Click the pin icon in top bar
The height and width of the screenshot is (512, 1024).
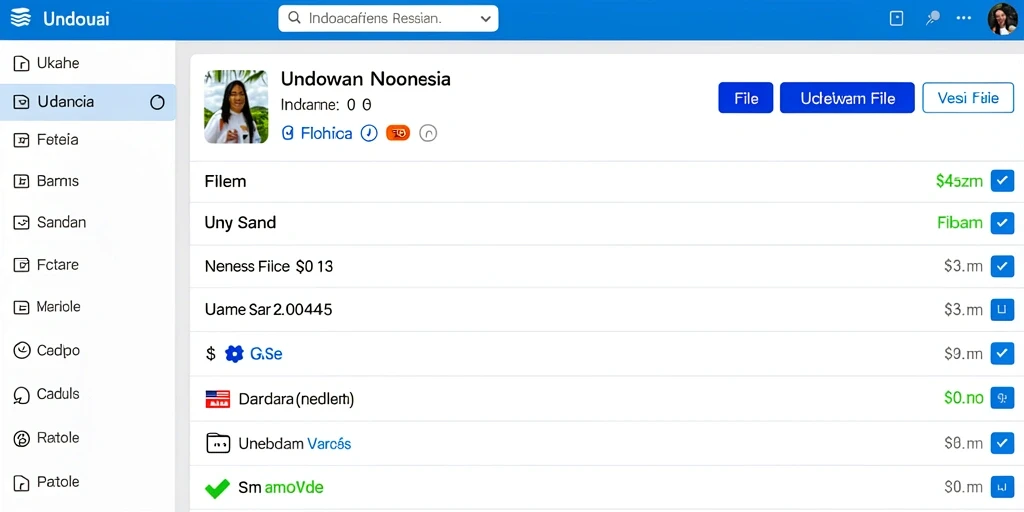(933, 18)
